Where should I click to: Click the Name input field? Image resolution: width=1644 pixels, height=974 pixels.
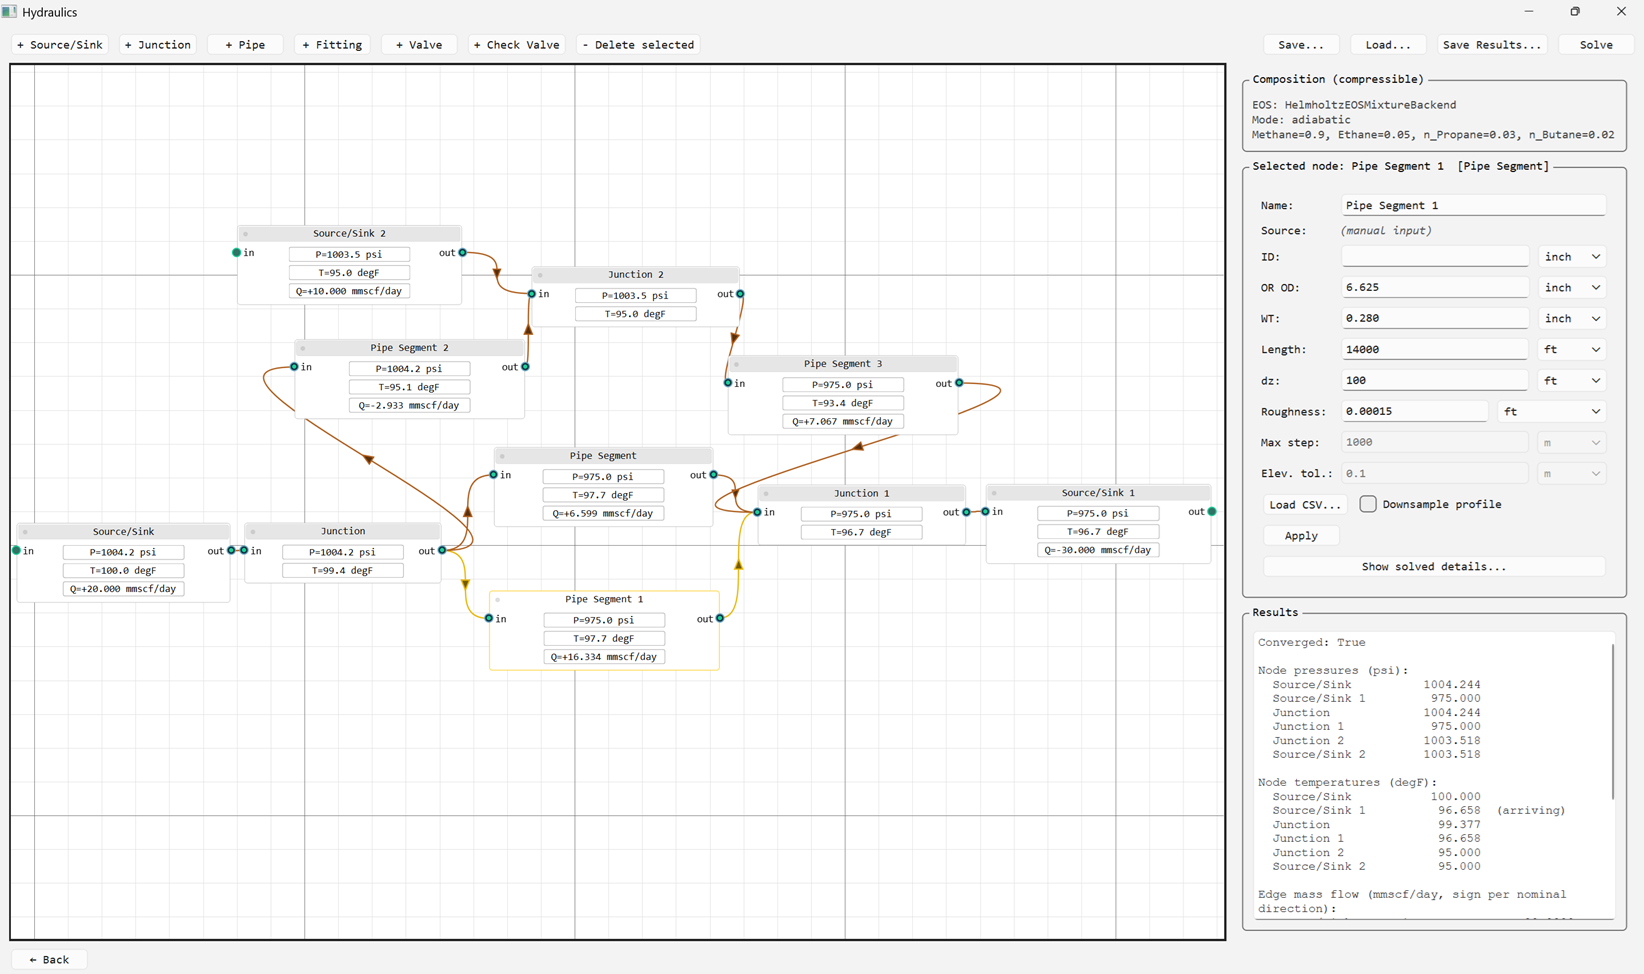point(1473,206)
